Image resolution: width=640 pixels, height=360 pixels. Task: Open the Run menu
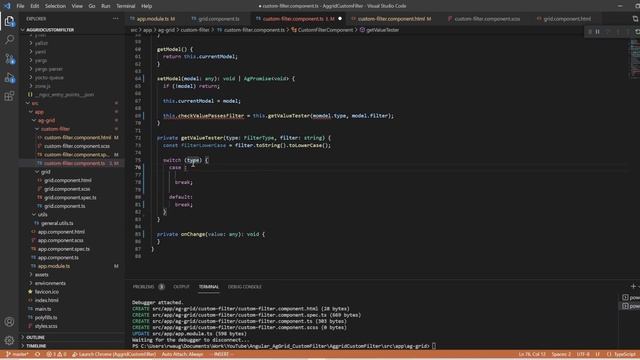coord(106,6)
